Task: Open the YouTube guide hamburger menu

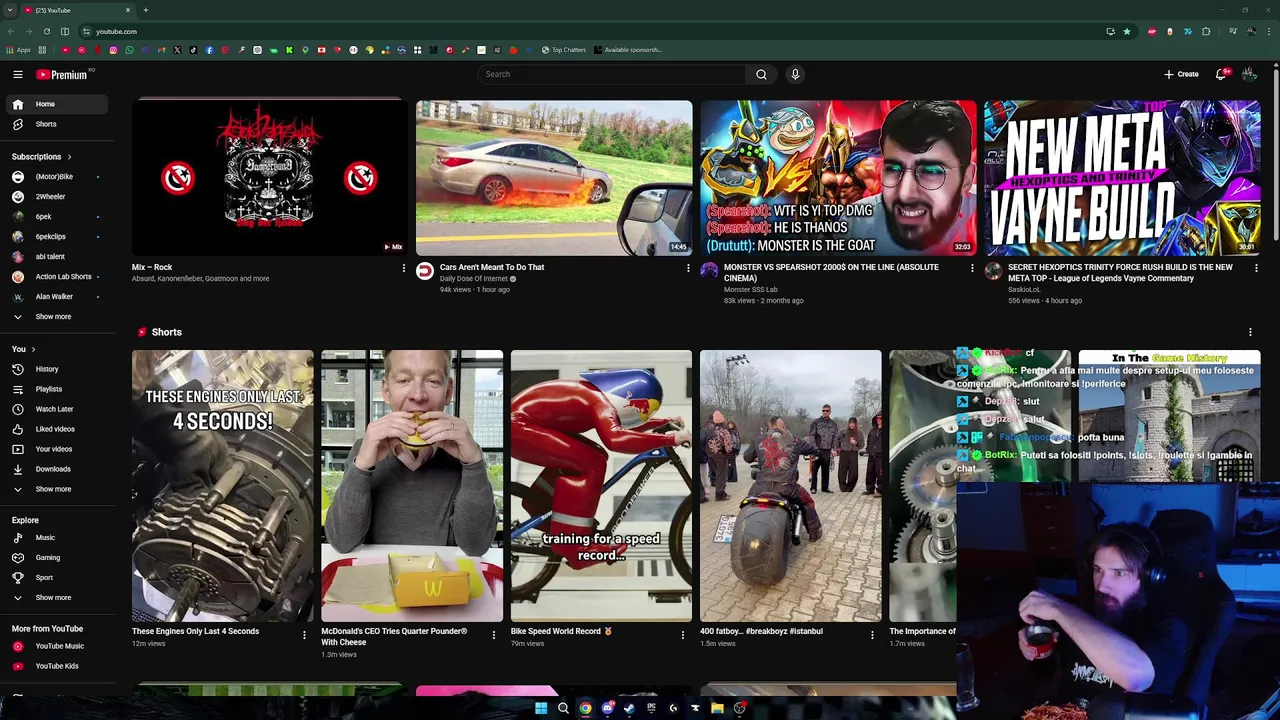Action: (x=18, y=74)
